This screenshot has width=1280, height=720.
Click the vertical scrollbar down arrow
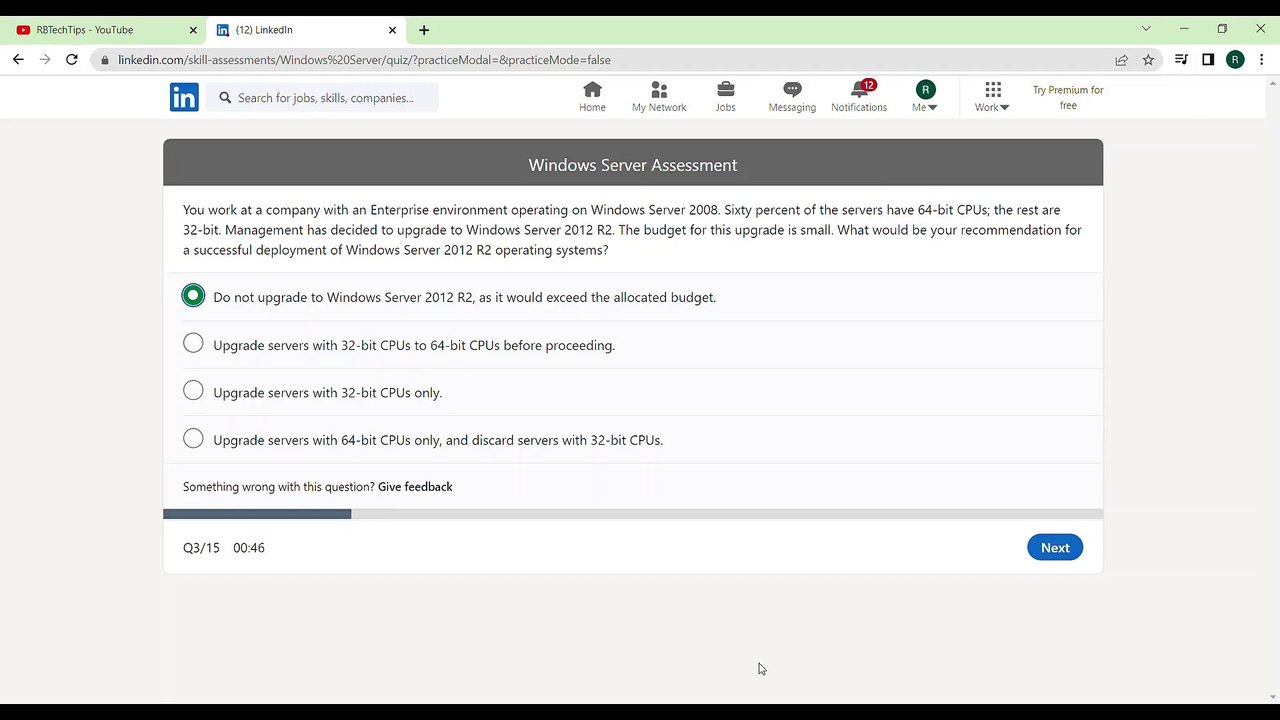[x=1272, y=697]
